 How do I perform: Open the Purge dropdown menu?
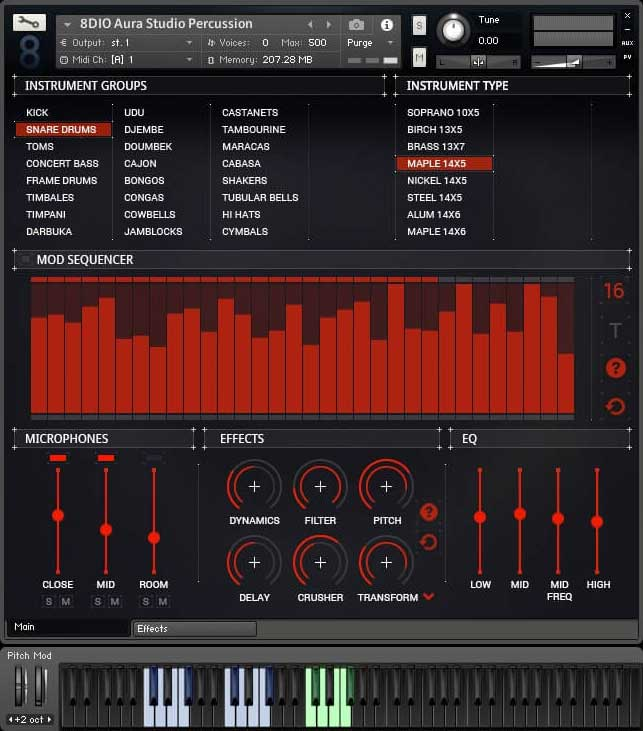pyautogui.click(x=390, y=42)
